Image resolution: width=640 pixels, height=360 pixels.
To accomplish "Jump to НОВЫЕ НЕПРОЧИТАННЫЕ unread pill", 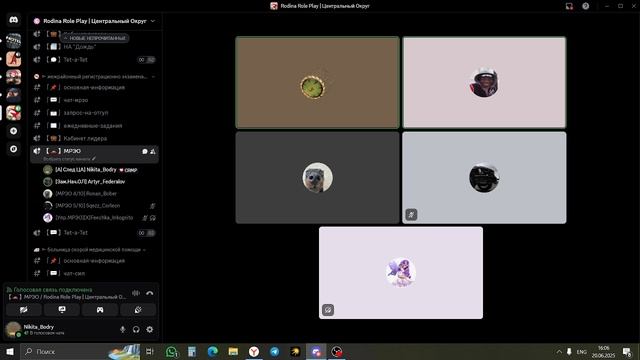I will click(94, 38).
